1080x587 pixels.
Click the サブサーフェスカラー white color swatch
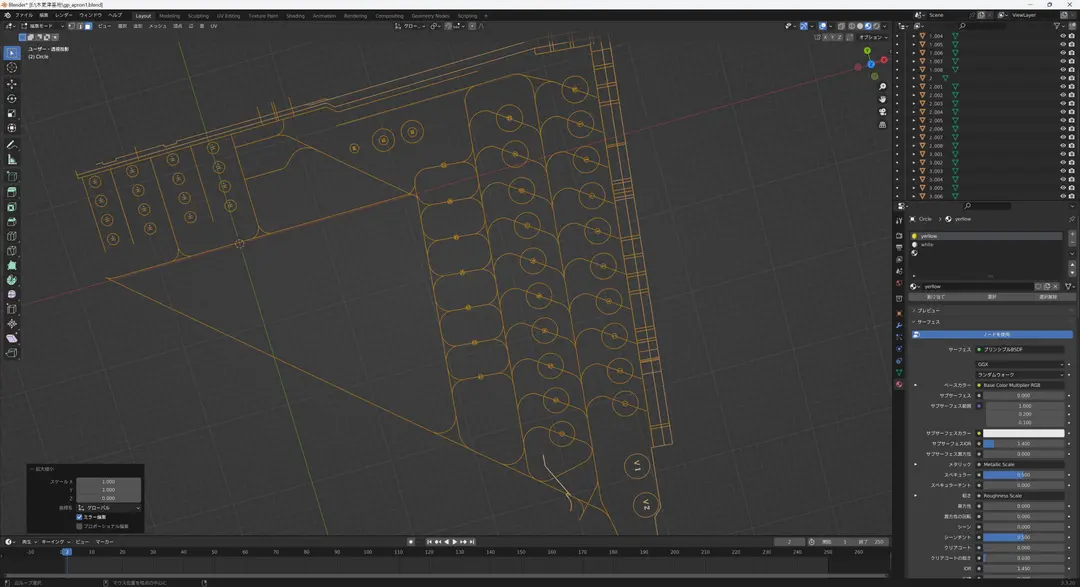pyautogui.click(x=1023, y=433)
